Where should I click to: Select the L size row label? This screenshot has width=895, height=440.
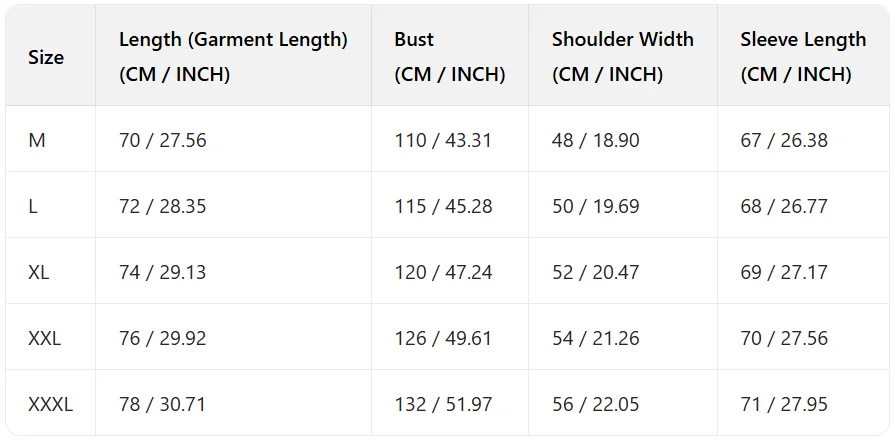(x=34, y=206)
